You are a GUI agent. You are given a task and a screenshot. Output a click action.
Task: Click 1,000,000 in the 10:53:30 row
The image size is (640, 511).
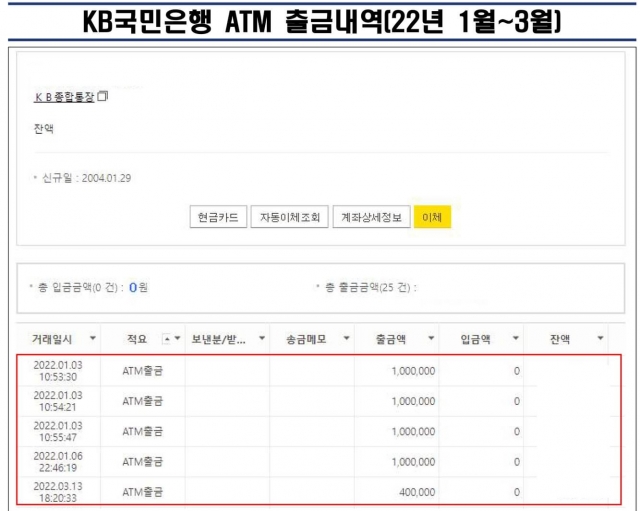tap(413, 371)
